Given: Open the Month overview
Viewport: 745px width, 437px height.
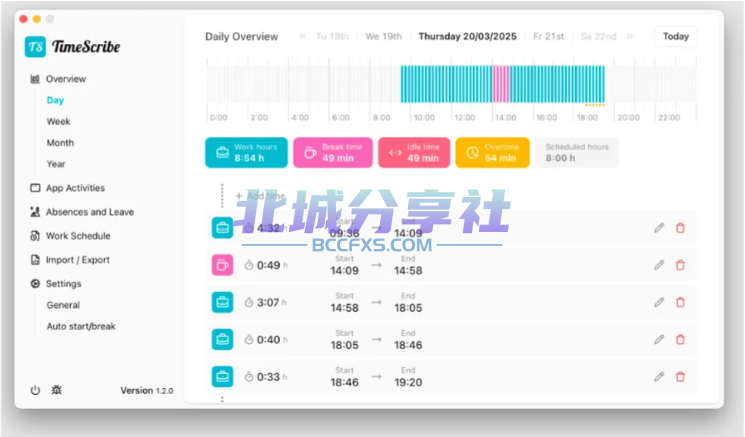Looking at the screenshot, I should (60, 143).
